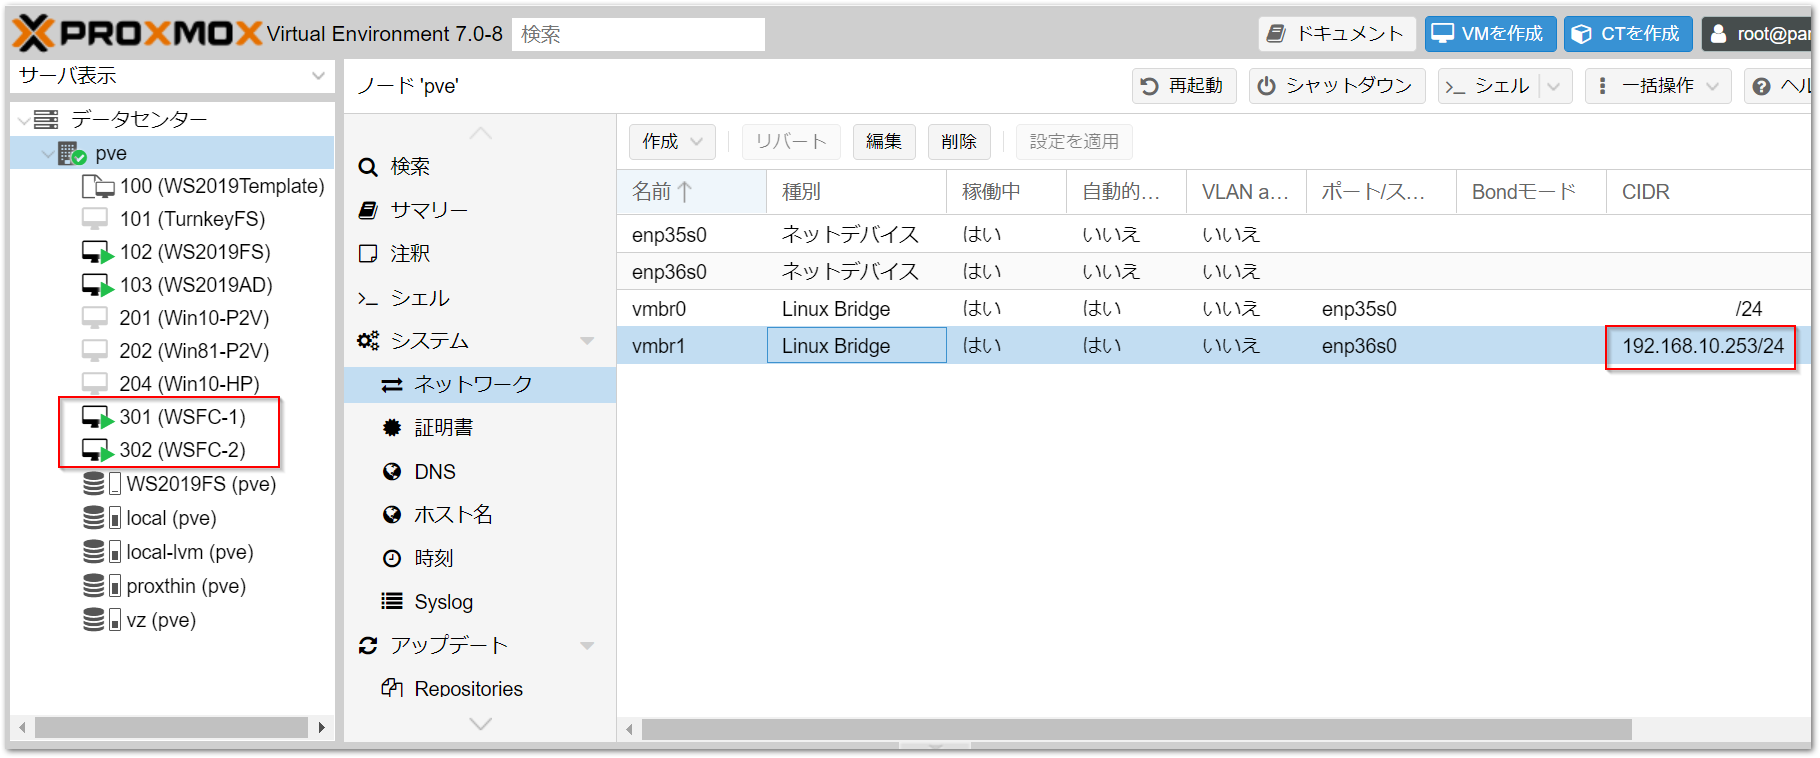Select the enp35s0 row
1820x758 pixels.
click(1214, 235)
